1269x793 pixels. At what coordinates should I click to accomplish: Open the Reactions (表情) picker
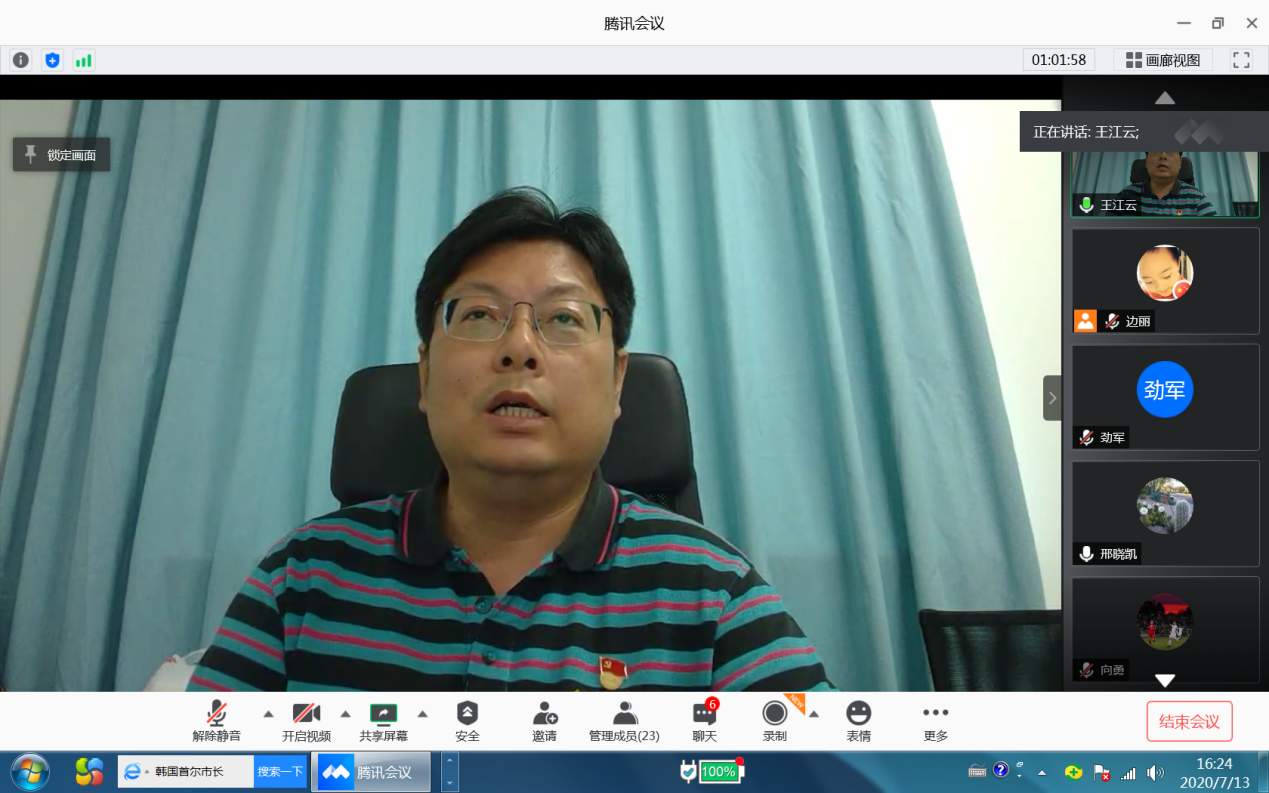pyautogui.click(x=858, y=721)
